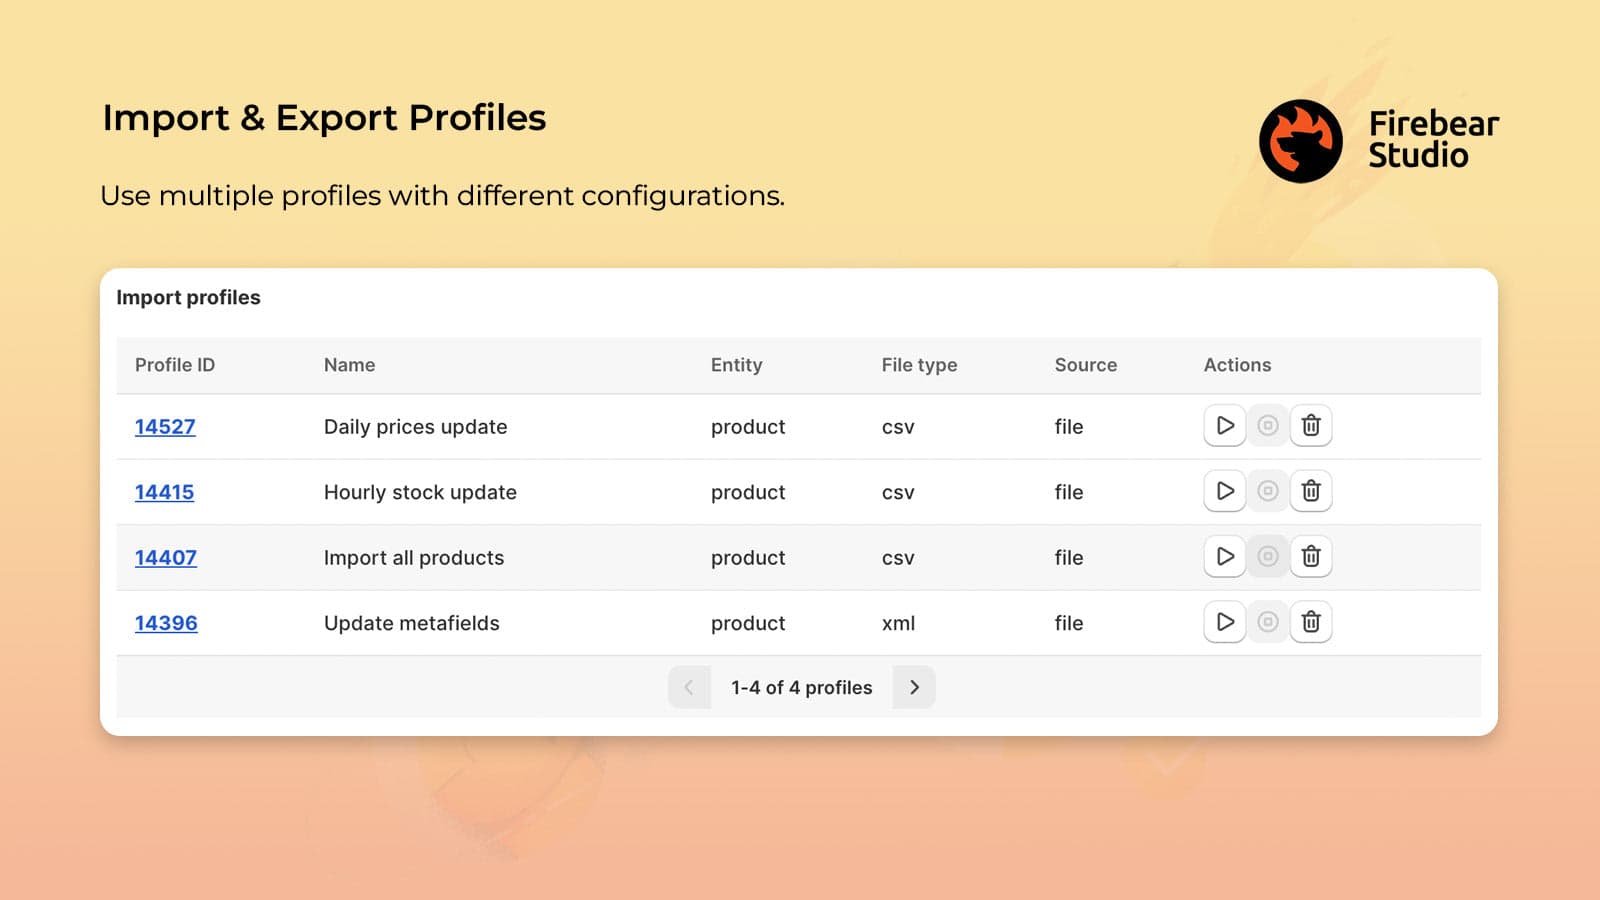Screen dimensions: 1600x900
Task: Open profile 14415
Action: [165, 492]
